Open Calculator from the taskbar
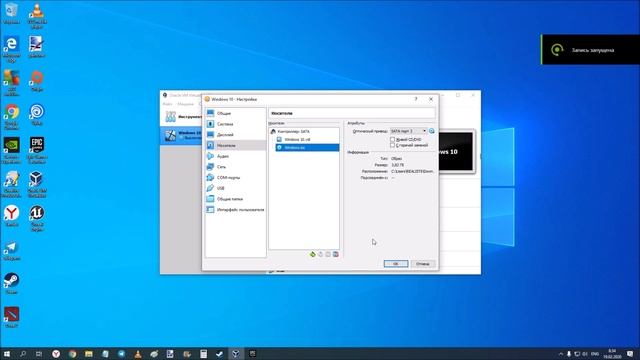 pyautogui.click(x=203, y=354)
